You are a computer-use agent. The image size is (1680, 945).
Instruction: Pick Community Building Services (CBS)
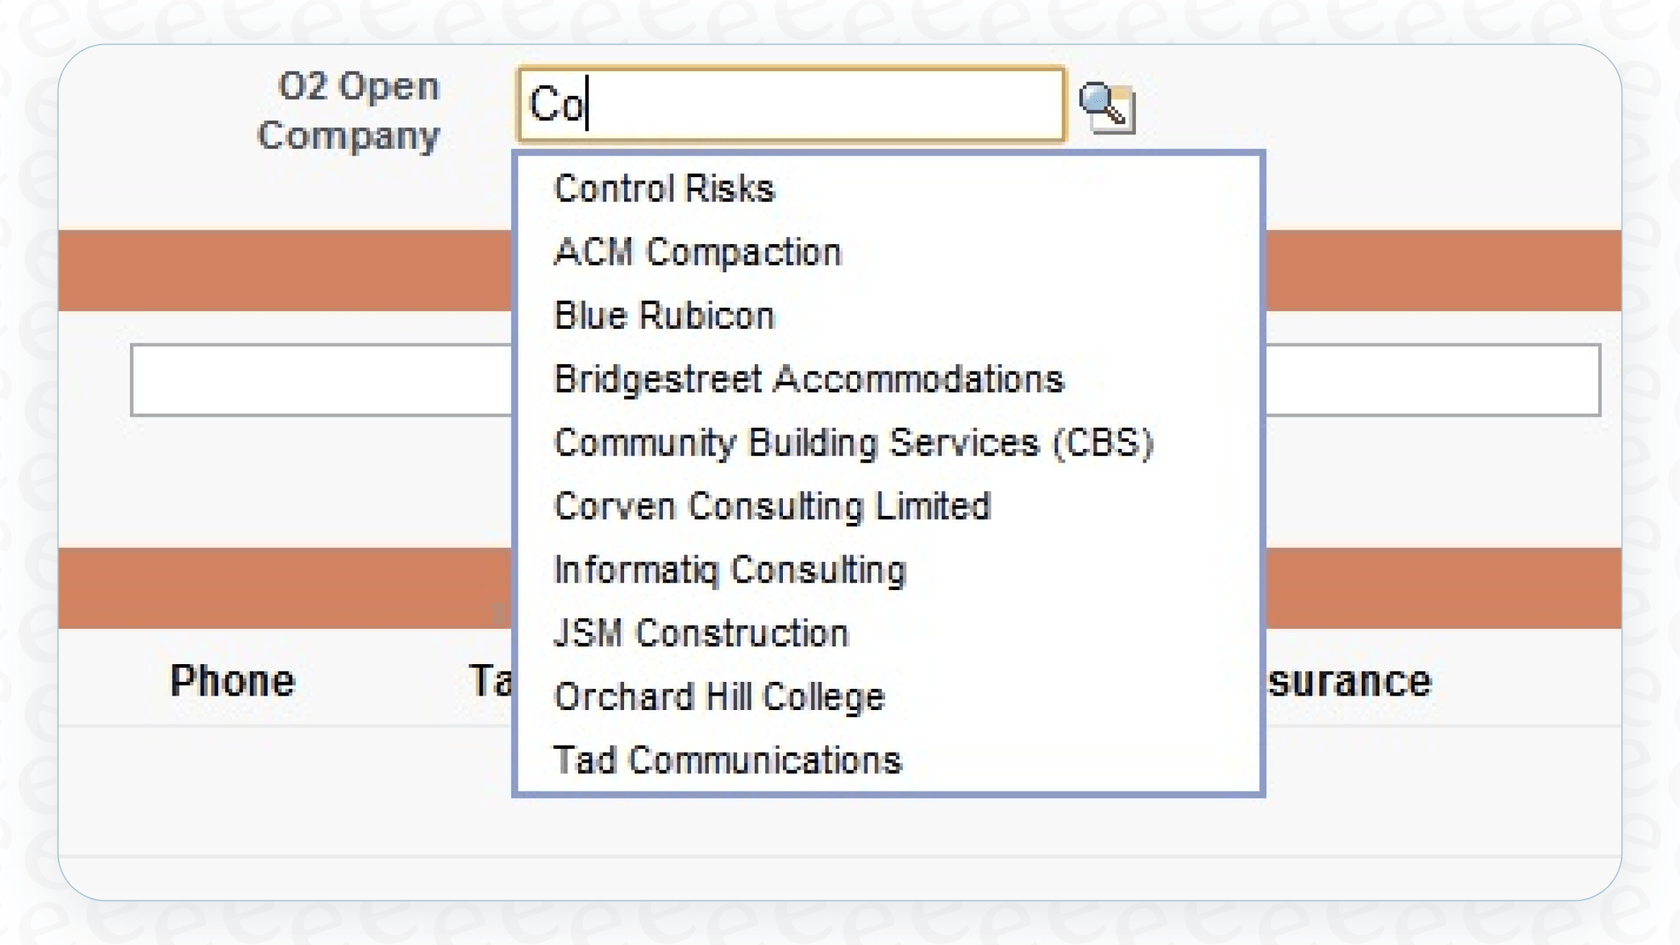[x=855, y=443]
